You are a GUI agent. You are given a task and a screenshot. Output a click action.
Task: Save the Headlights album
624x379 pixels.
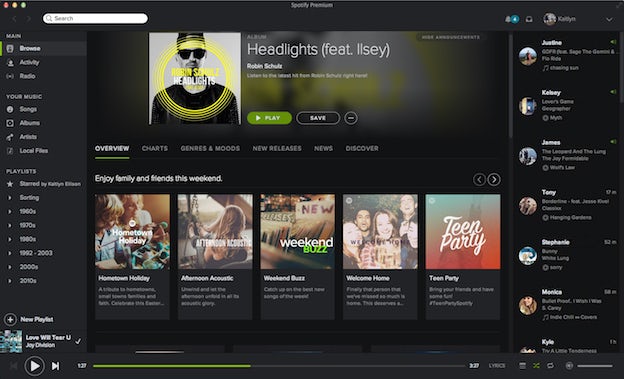318,118
